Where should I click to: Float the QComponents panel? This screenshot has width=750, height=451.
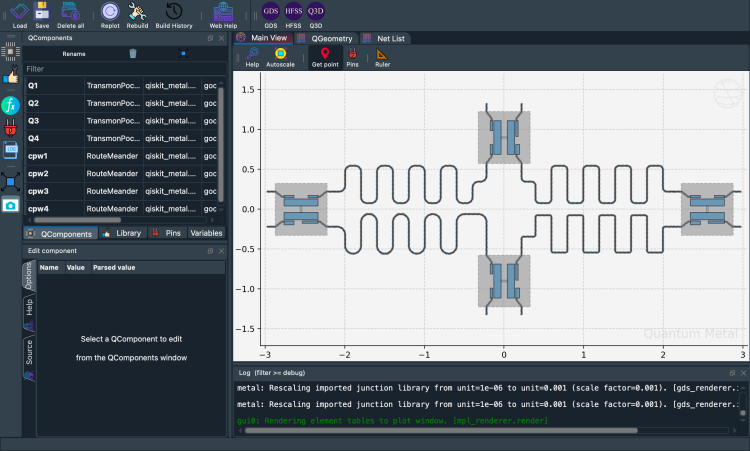[210, 38]
